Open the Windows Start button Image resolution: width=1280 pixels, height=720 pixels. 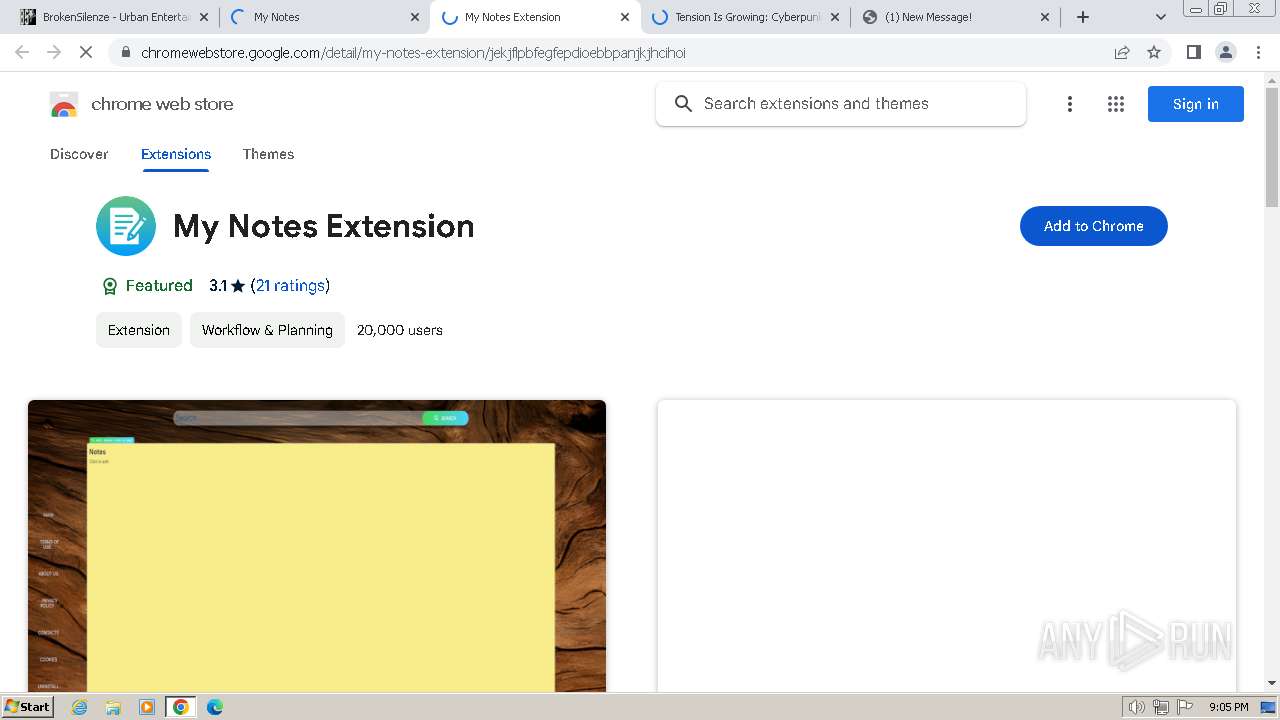[x=28, y=707]
